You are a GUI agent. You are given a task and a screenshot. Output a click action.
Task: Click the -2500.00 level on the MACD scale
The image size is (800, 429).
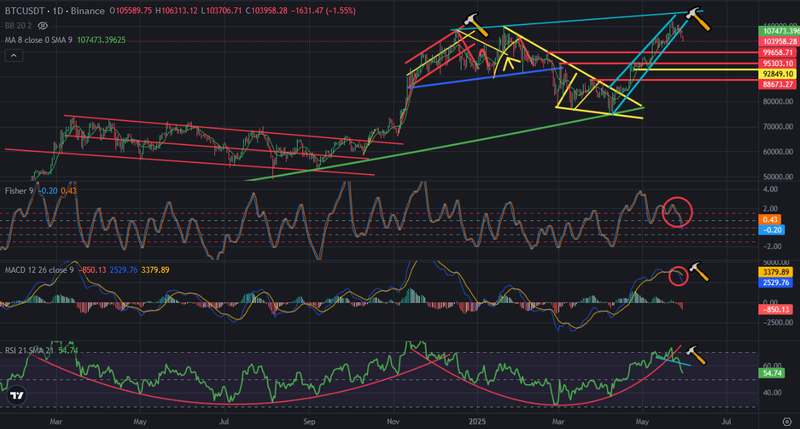click(778, 322)
